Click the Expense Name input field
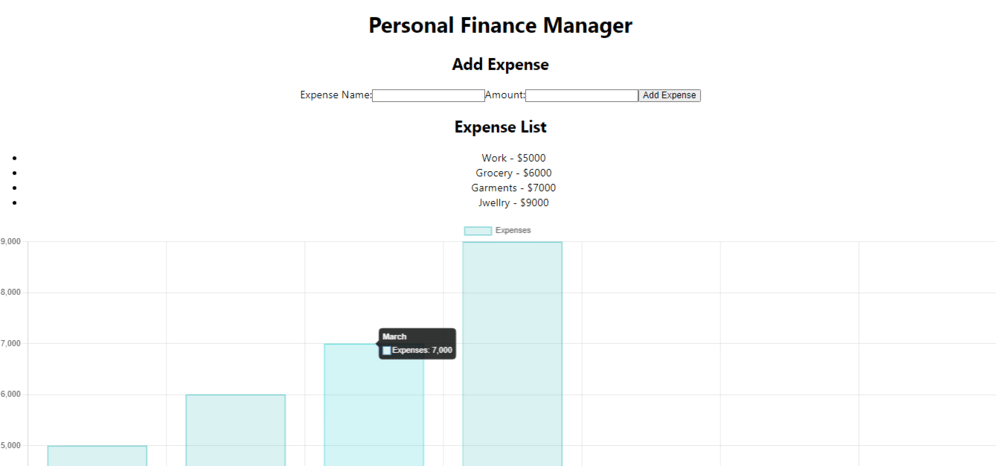The height and width of the screenshot is (466, 1000). coord(428,96)
